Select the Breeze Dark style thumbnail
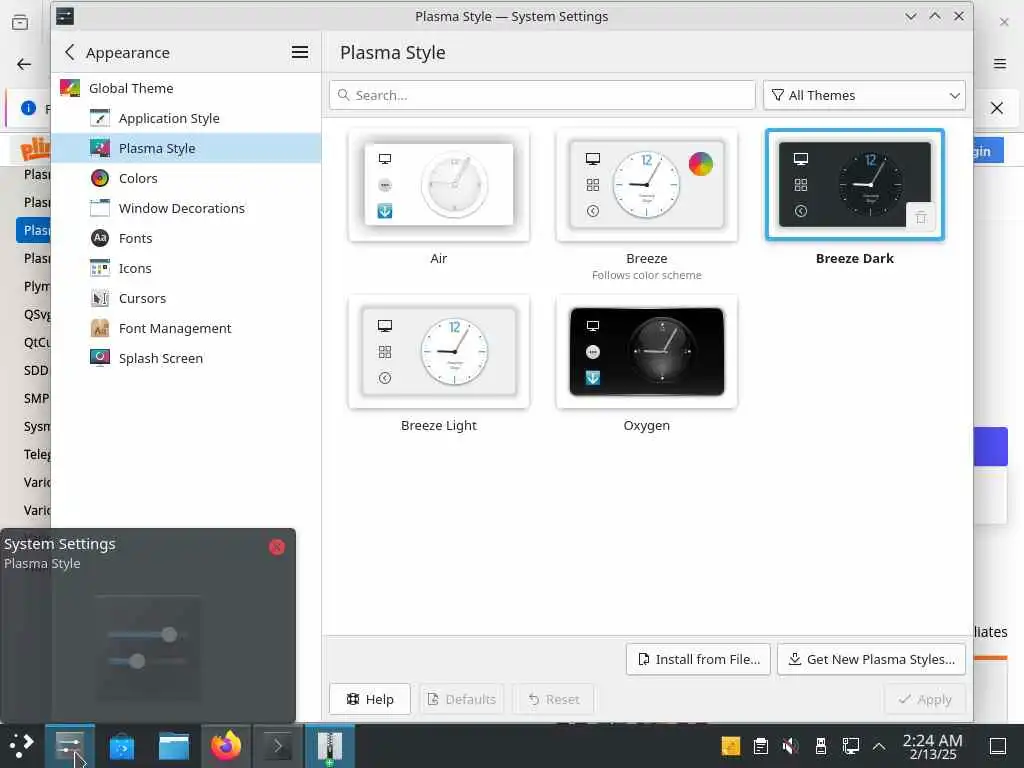 click(x=855, y=185)
